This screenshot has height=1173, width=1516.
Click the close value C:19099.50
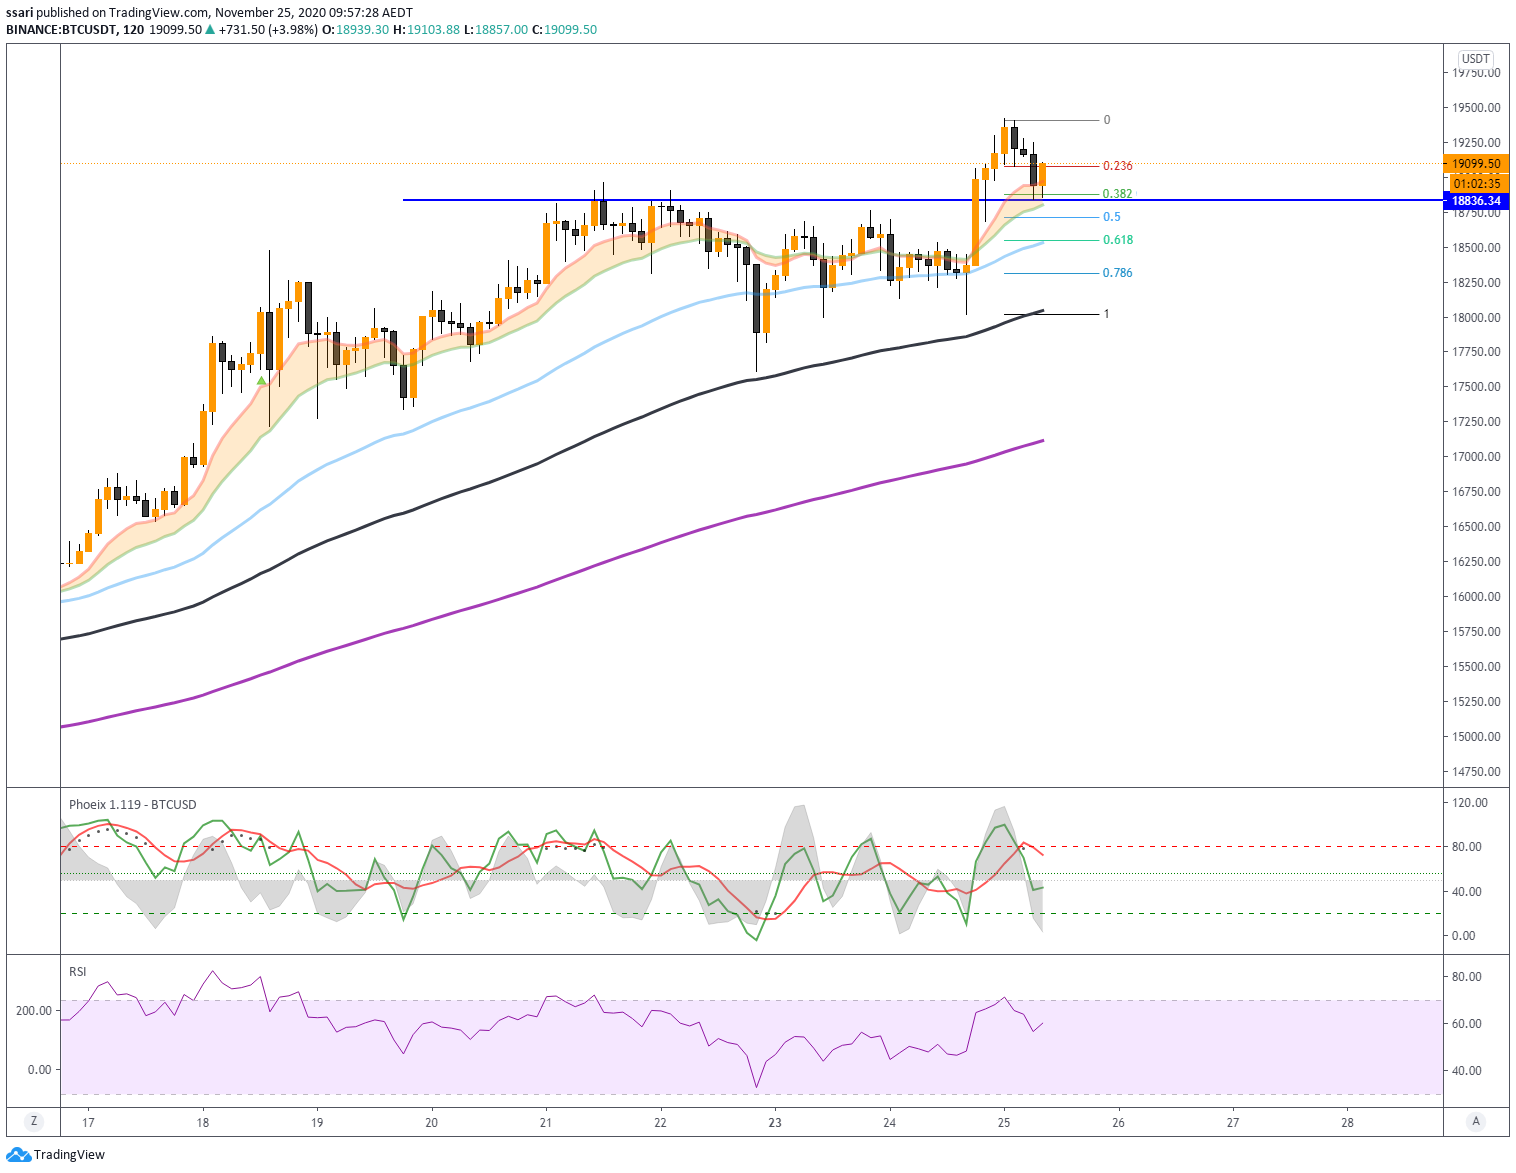[x=565, y=30]
